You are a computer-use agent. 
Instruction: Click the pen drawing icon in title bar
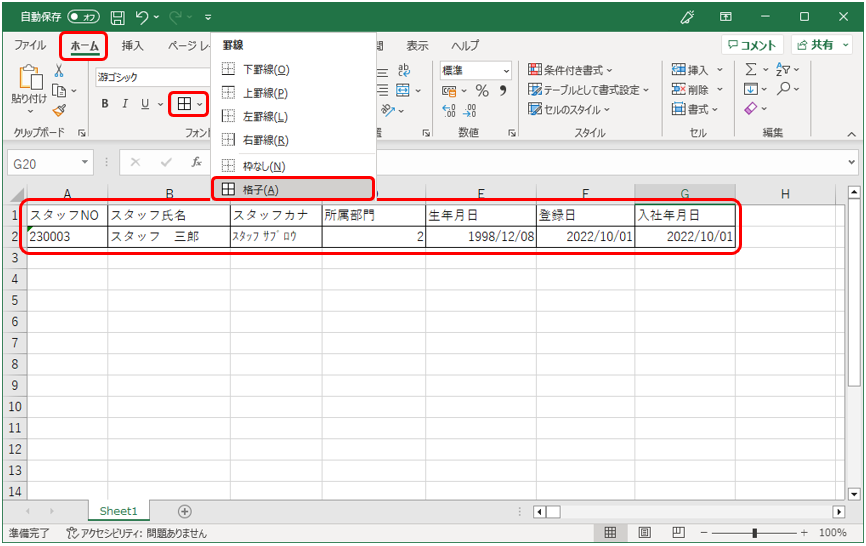tap(688, 17)
